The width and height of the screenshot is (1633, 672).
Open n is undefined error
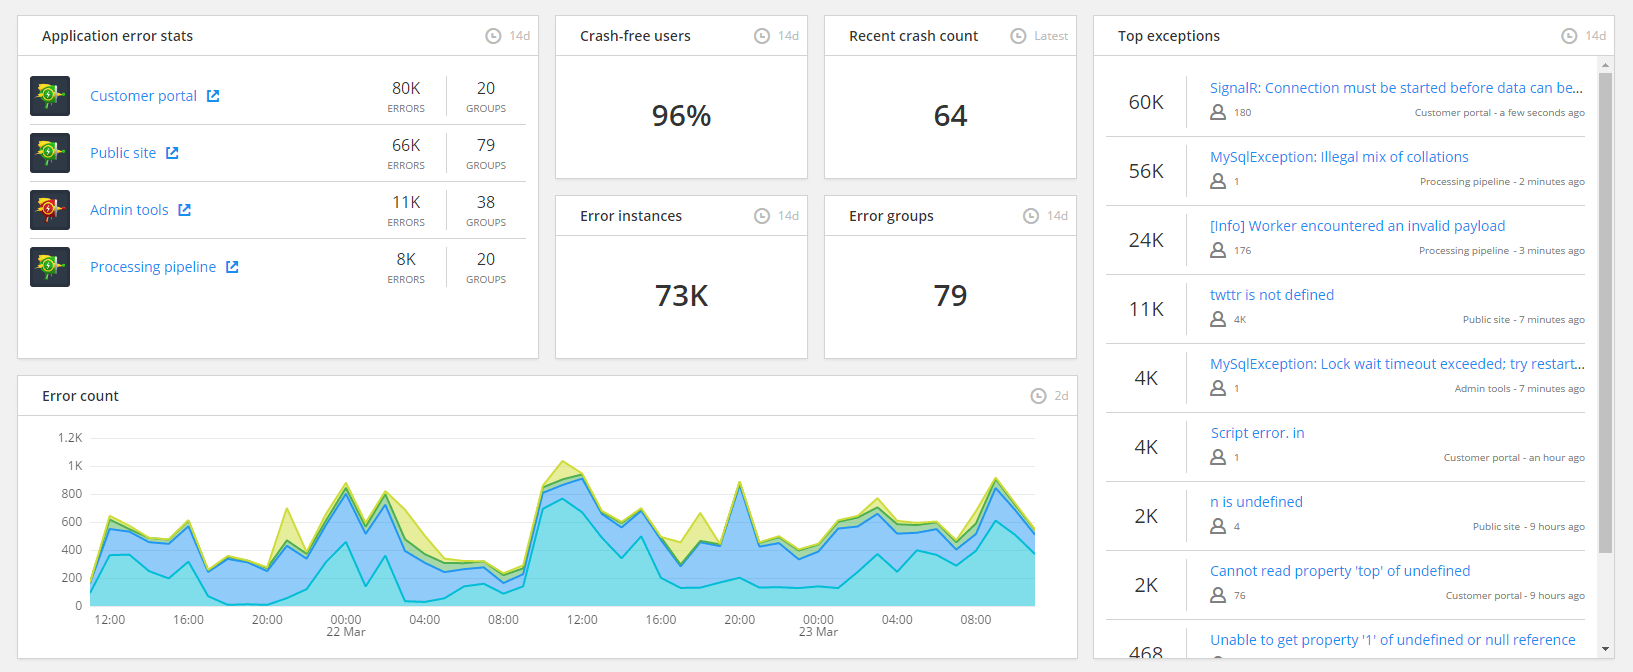[x=1256, y=502]
